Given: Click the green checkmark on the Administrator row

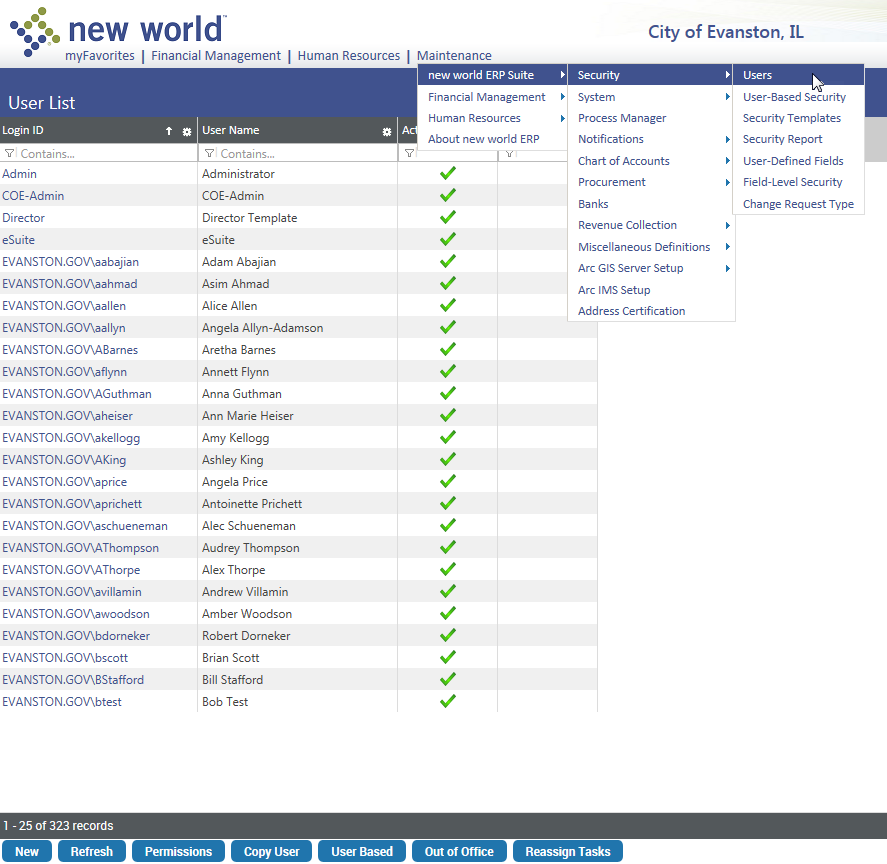Looking at the screenshot, I should click(x=447, y=173).
